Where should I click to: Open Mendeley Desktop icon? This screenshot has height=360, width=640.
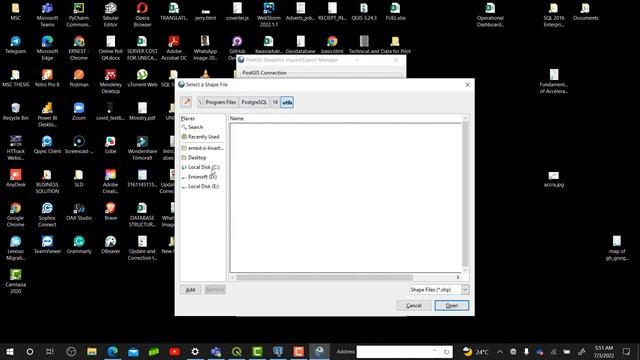pos(111,81)
